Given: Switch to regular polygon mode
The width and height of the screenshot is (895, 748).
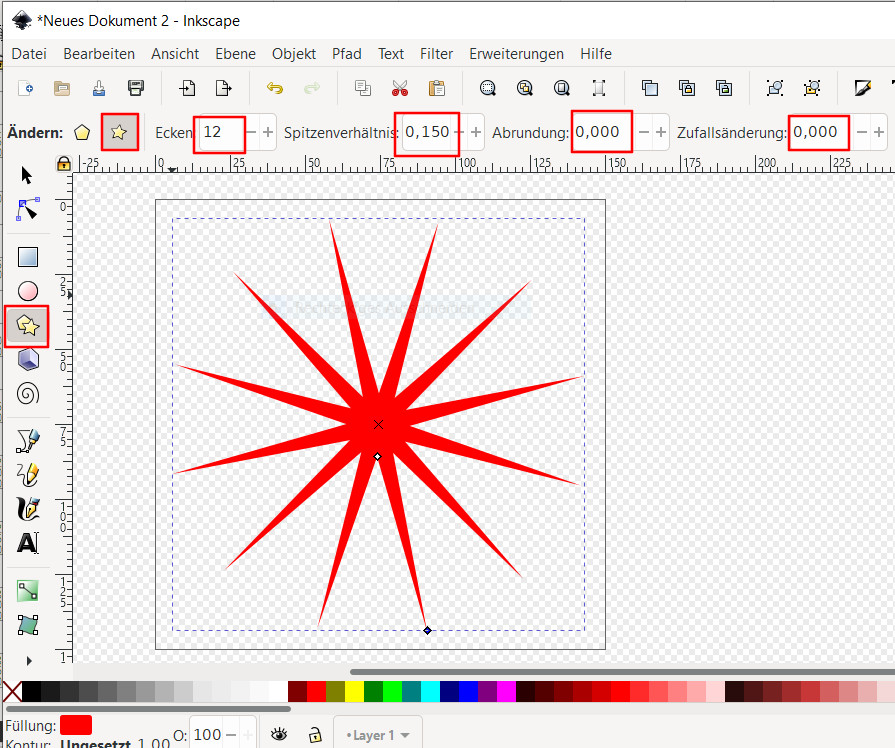Looking at the screenshot, I should click(x=82, y=132).
